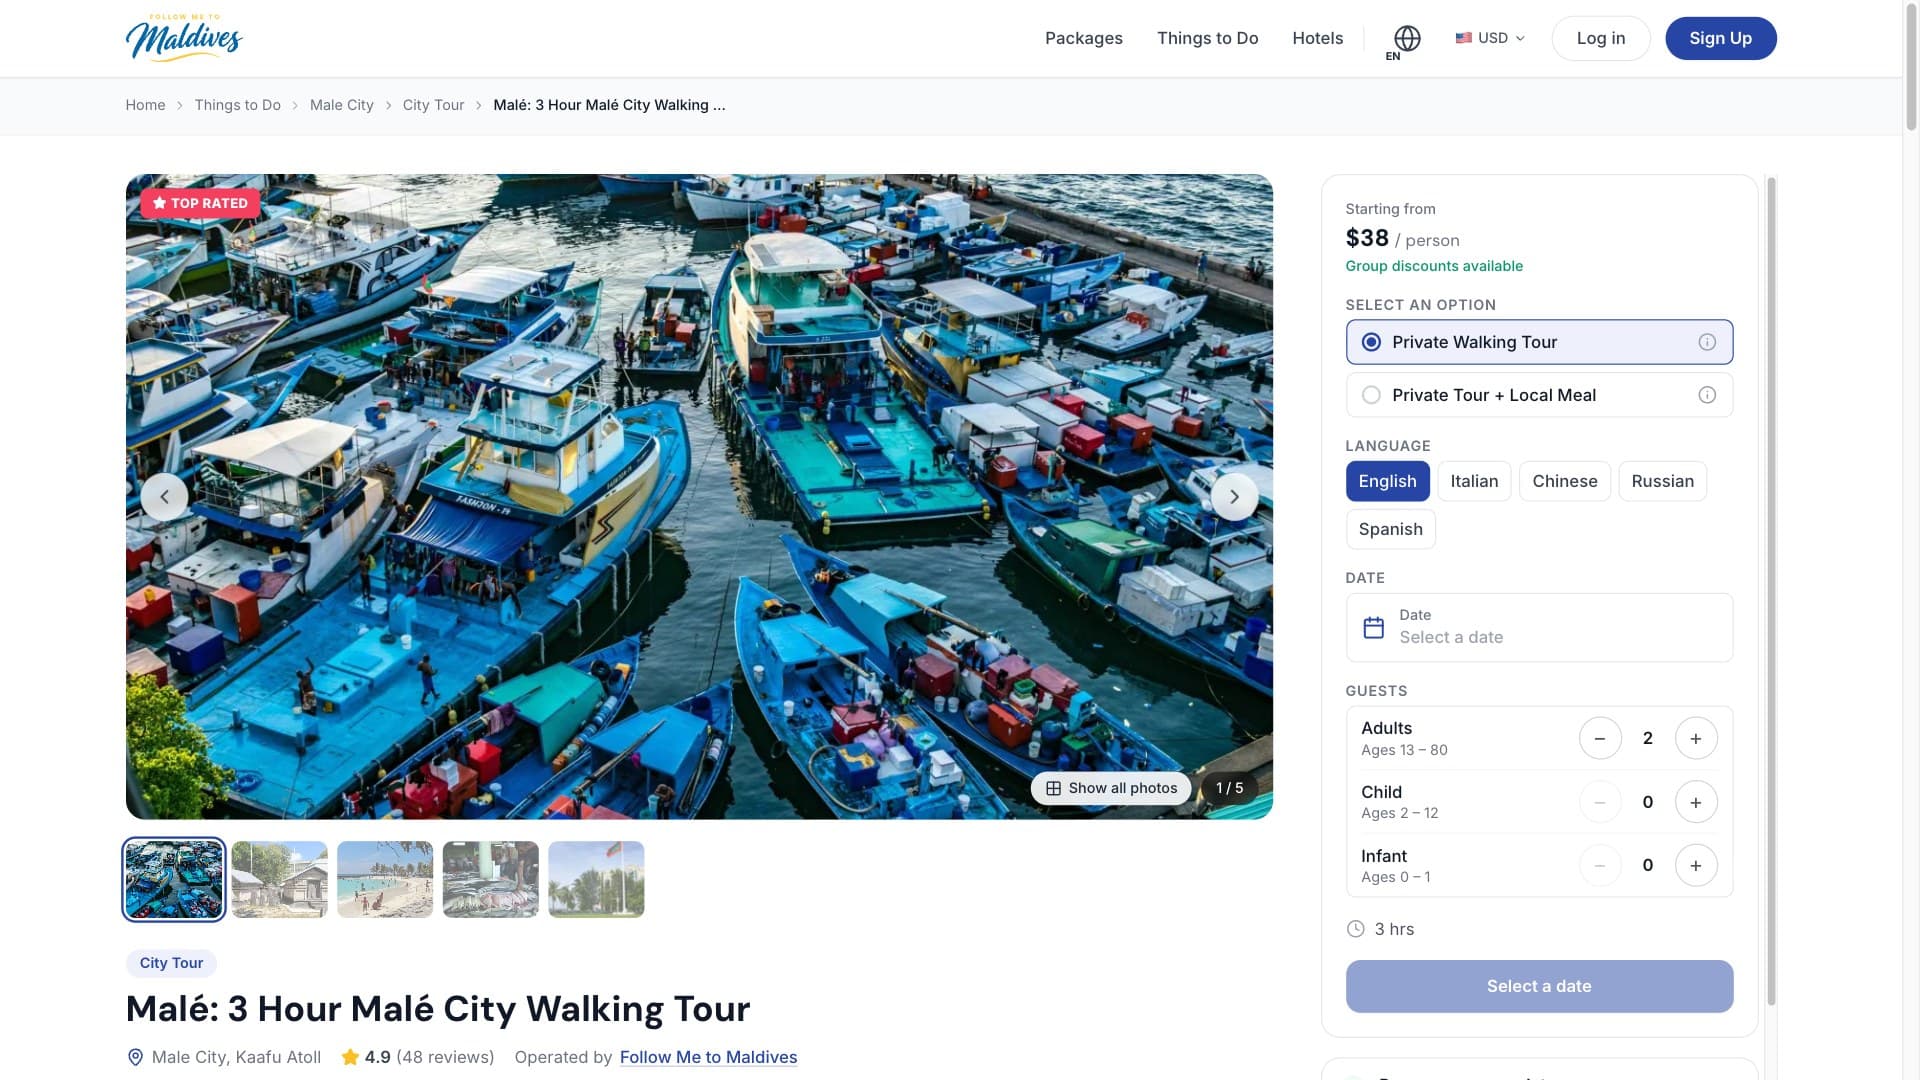The image size is (1920, 1080).
Task: Show info for Private Walking Tour option
Action: point(1707,342)
